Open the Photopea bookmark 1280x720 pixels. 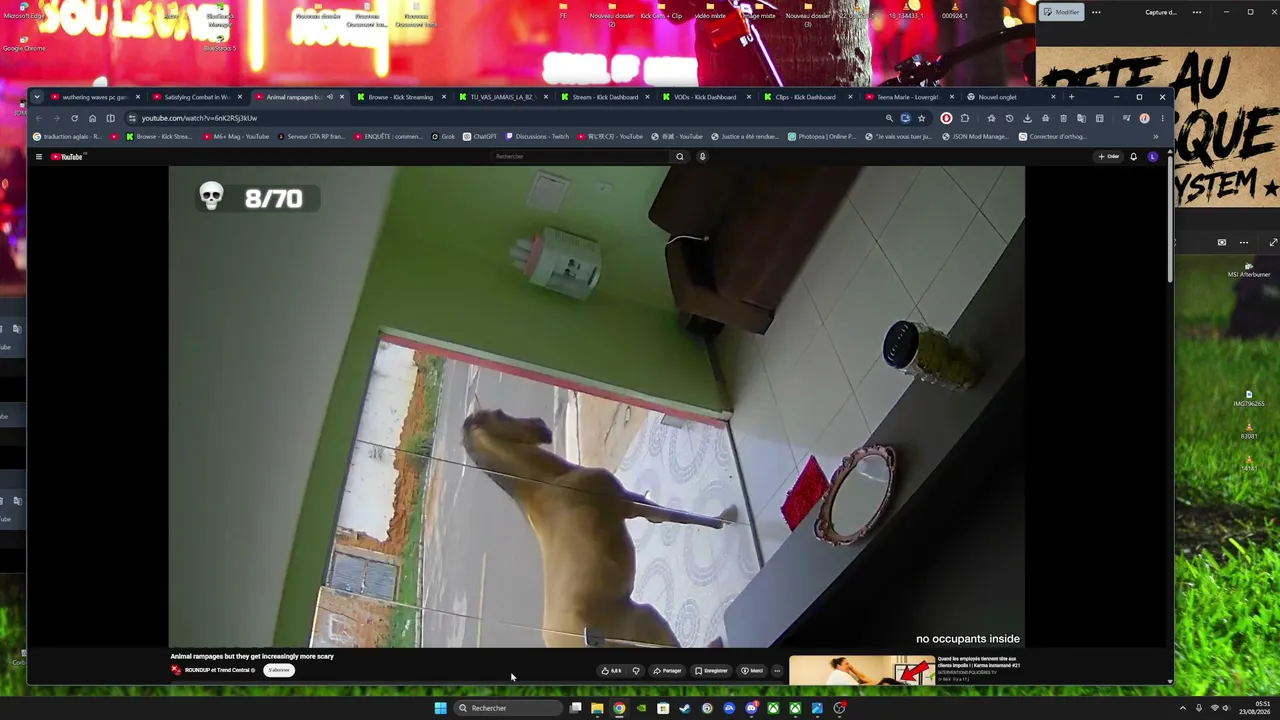coord(821,137)
